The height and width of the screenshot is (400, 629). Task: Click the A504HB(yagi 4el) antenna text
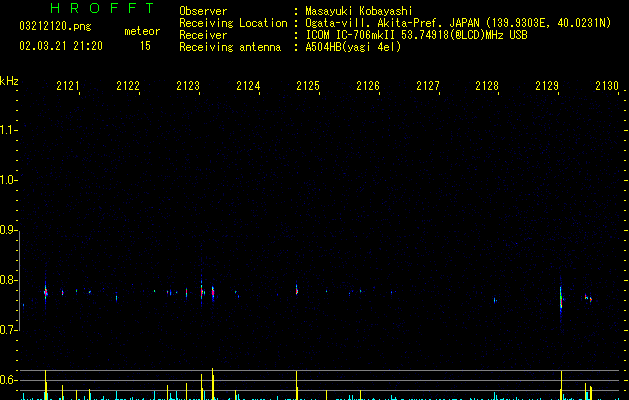click(x=353, y=47)
